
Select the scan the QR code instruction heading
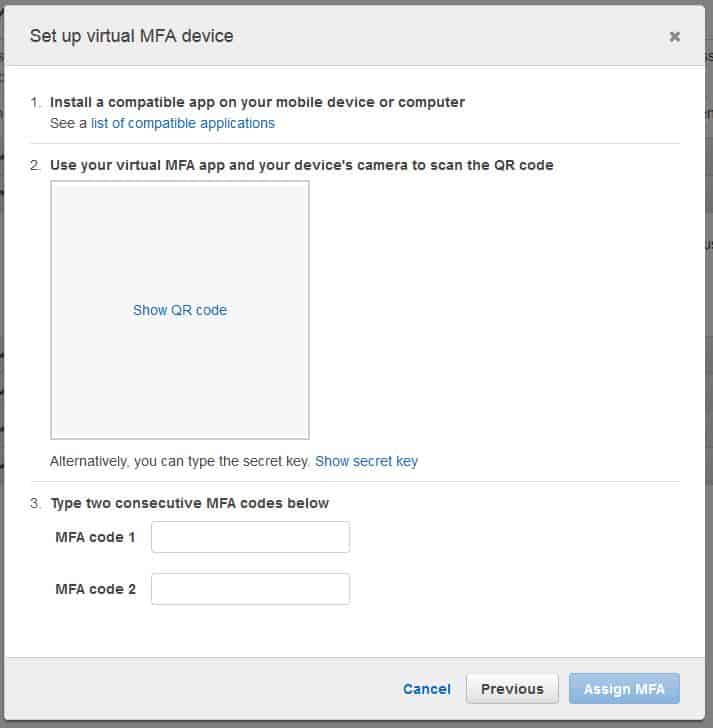pos(302,165)
